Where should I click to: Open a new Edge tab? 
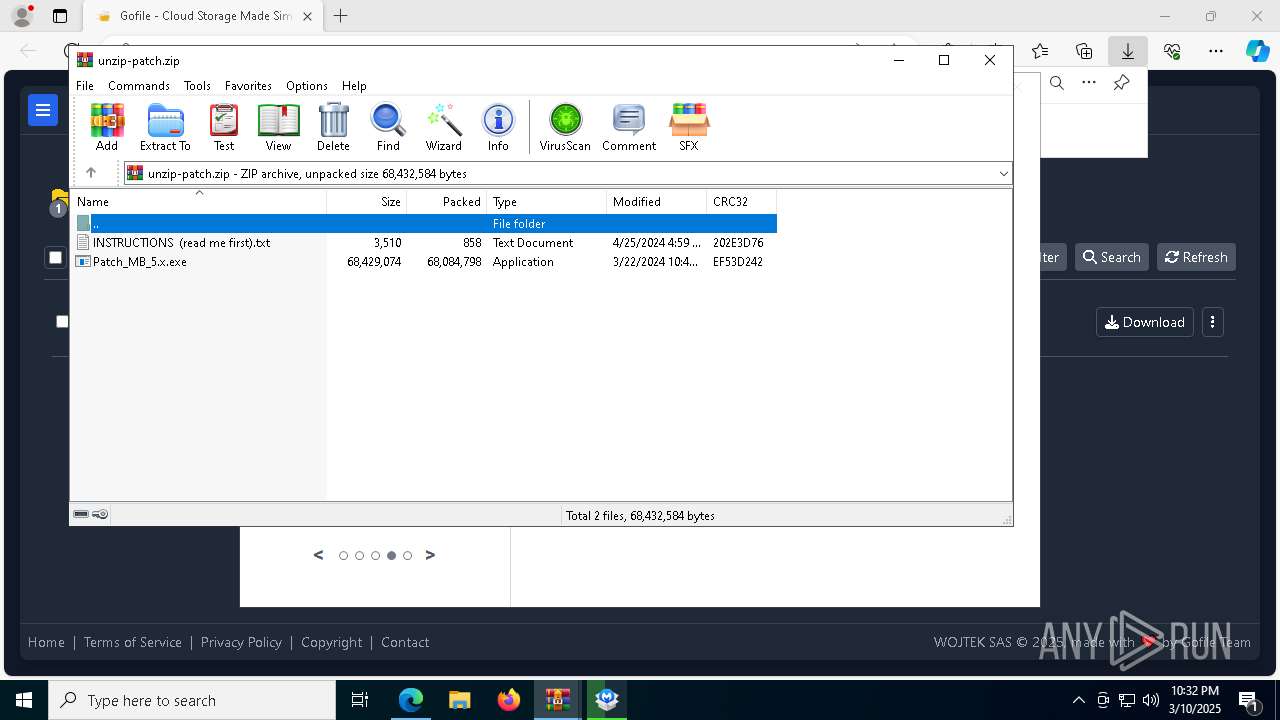tap(341, 16)
